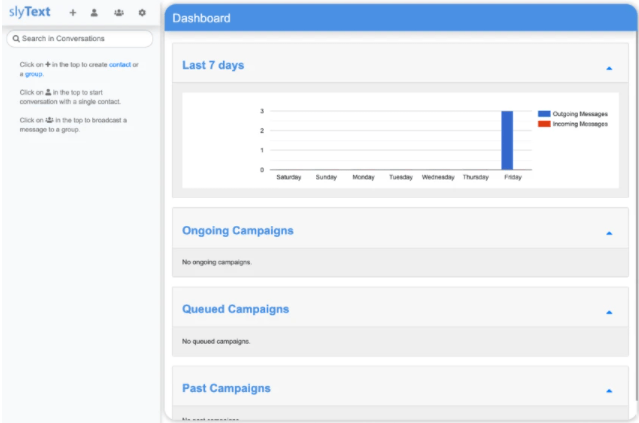639x423 pixels.
Task: Click the slyText logo
Action: tap(30, 13)
